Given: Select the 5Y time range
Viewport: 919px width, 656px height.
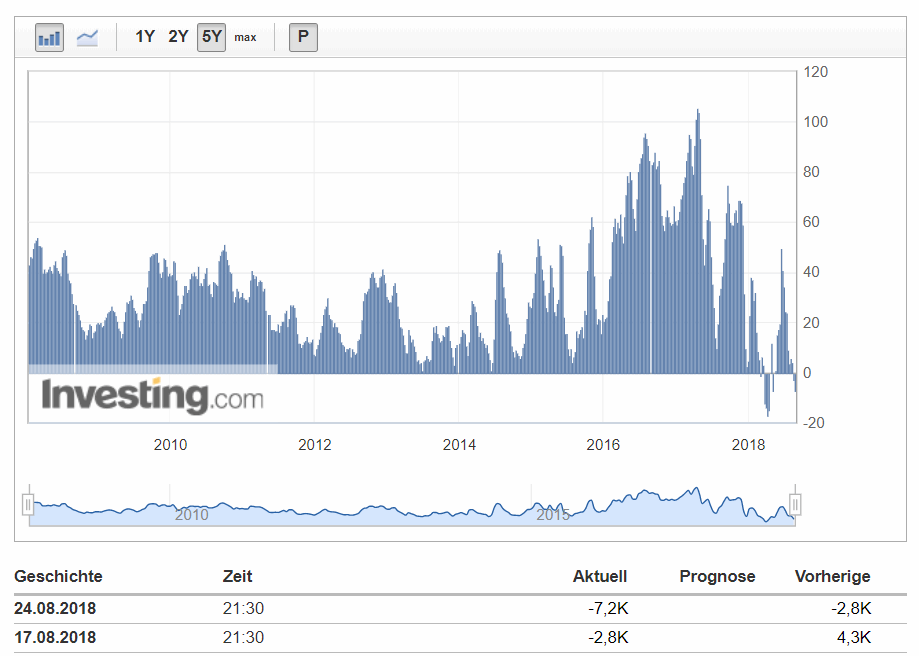Looking at the screenshot, I should [211, 38].
